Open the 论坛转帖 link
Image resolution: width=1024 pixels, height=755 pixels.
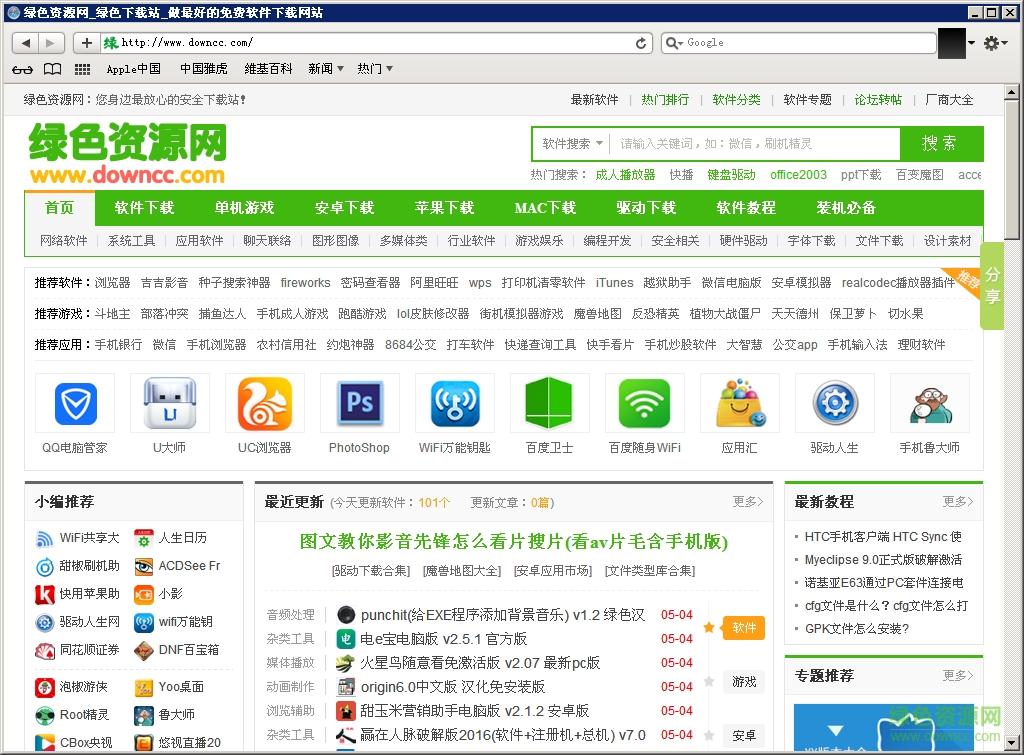(x=878, y=99)
